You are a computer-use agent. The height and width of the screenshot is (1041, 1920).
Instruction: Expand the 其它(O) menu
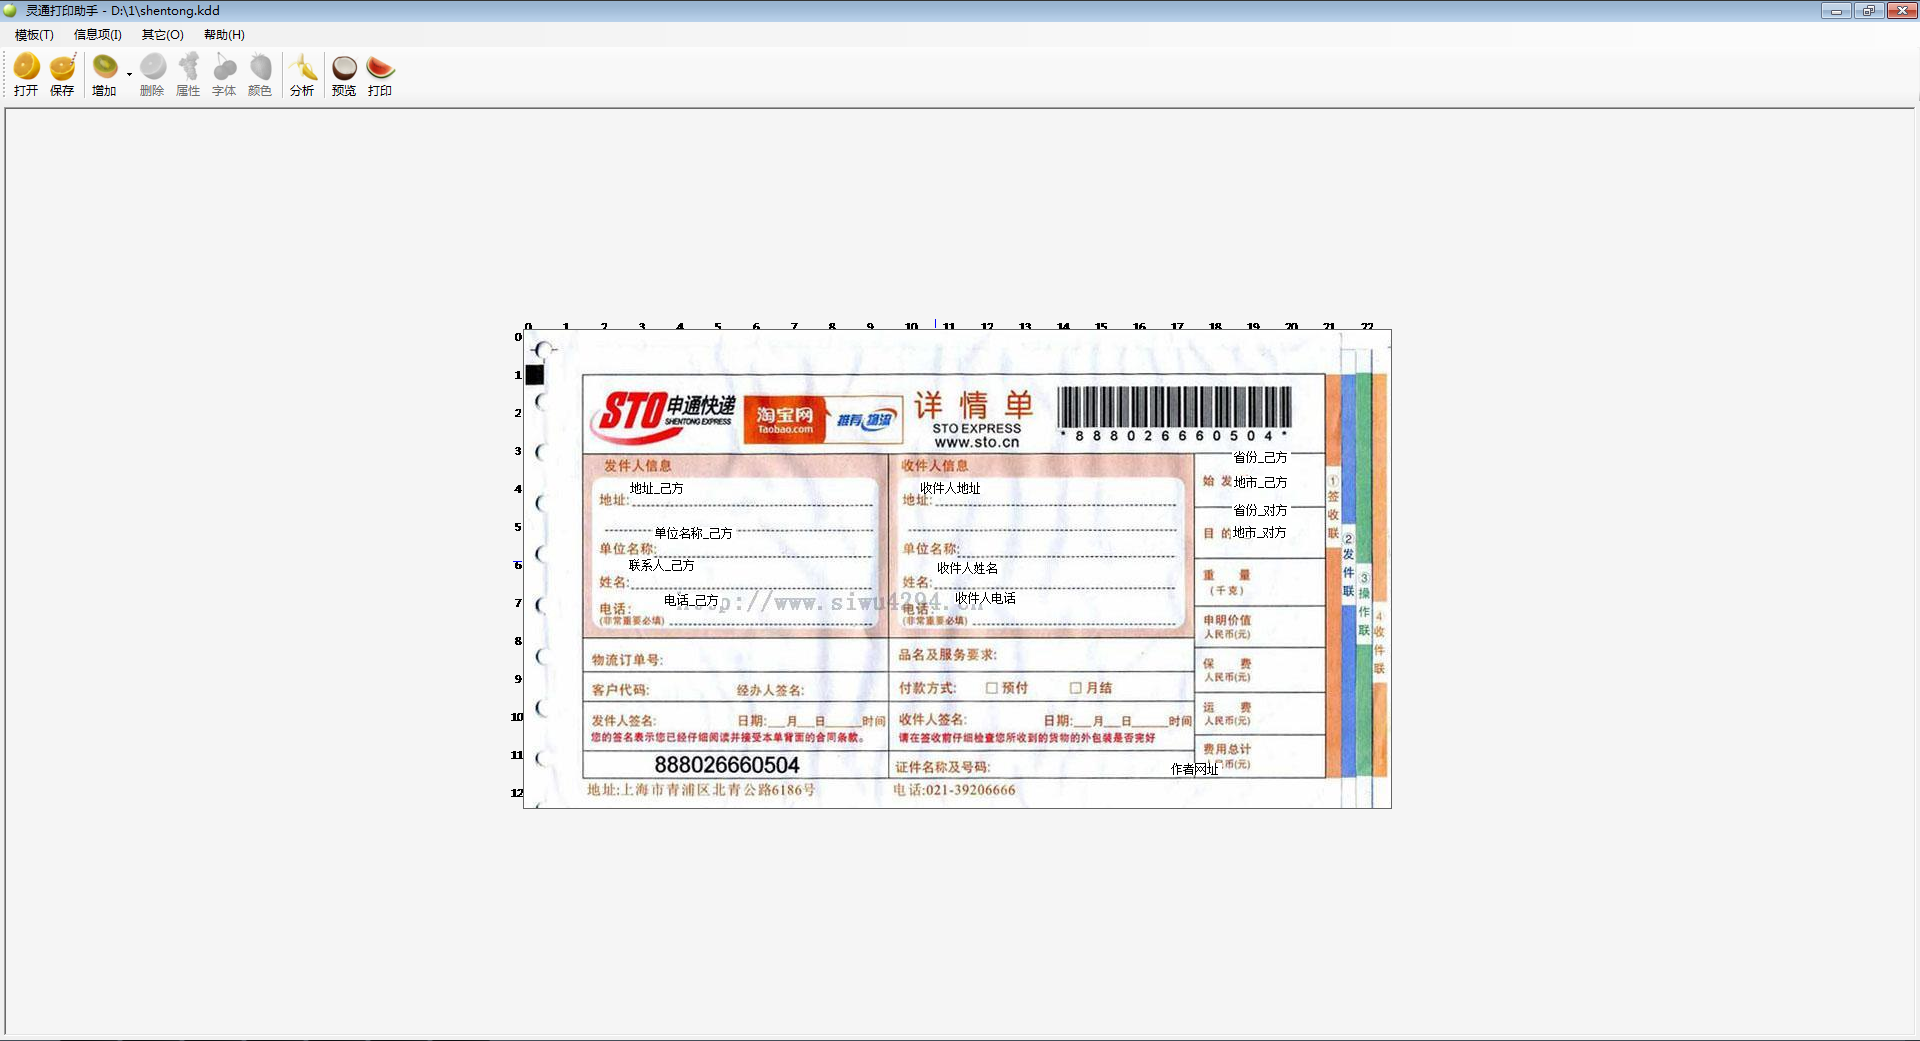(162, 35)
